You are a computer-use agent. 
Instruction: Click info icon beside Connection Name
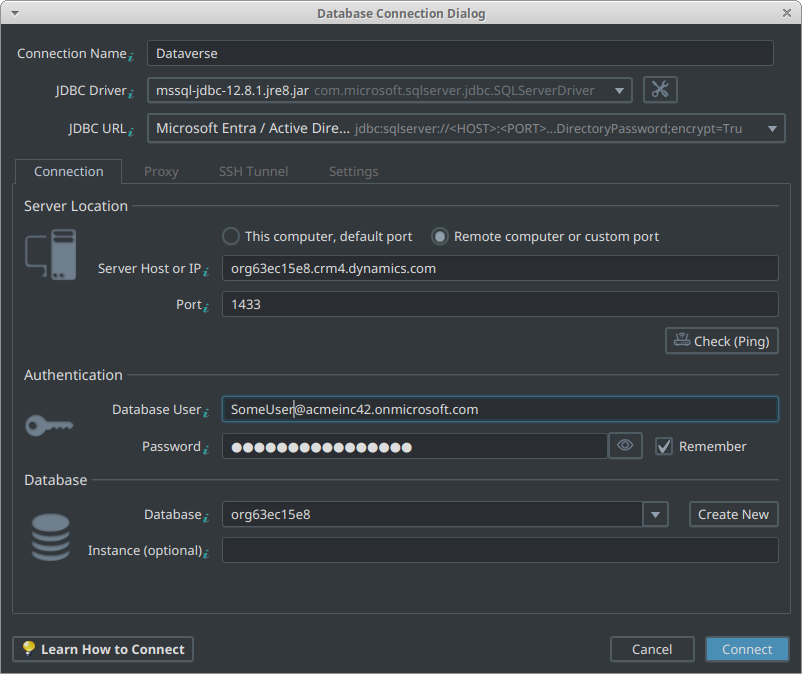131,57
